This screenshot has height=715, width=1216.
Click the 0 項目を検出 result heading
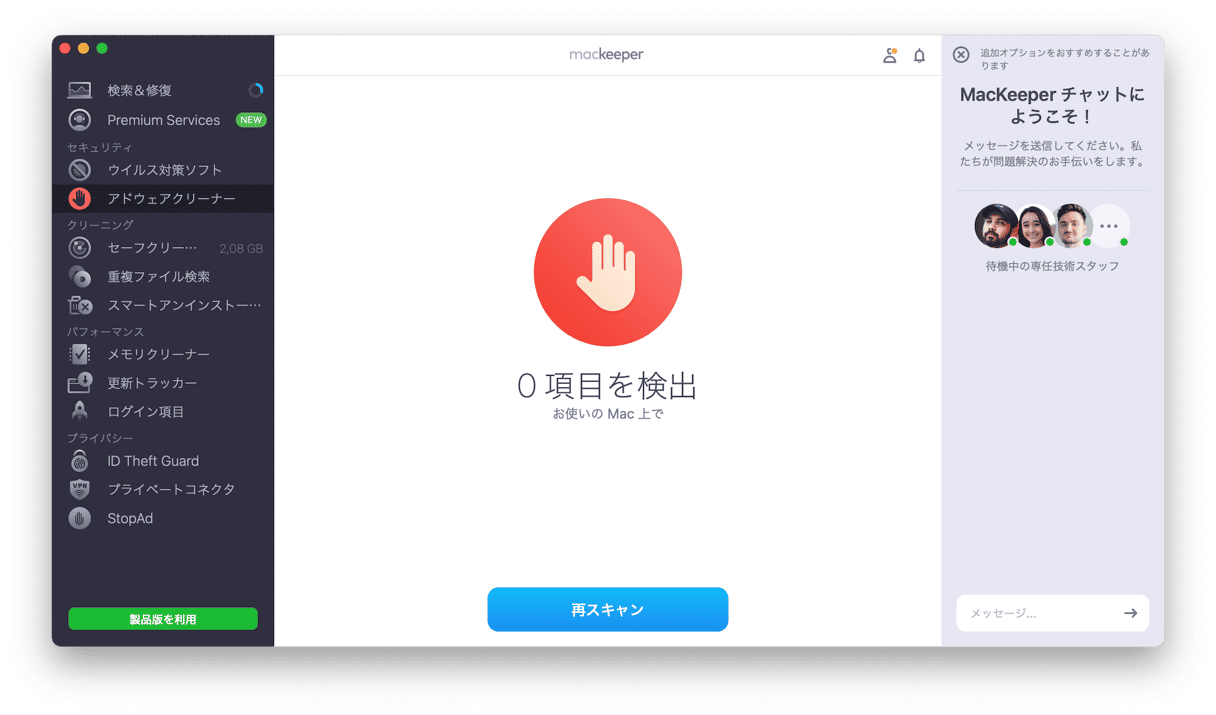coord(608,386)
